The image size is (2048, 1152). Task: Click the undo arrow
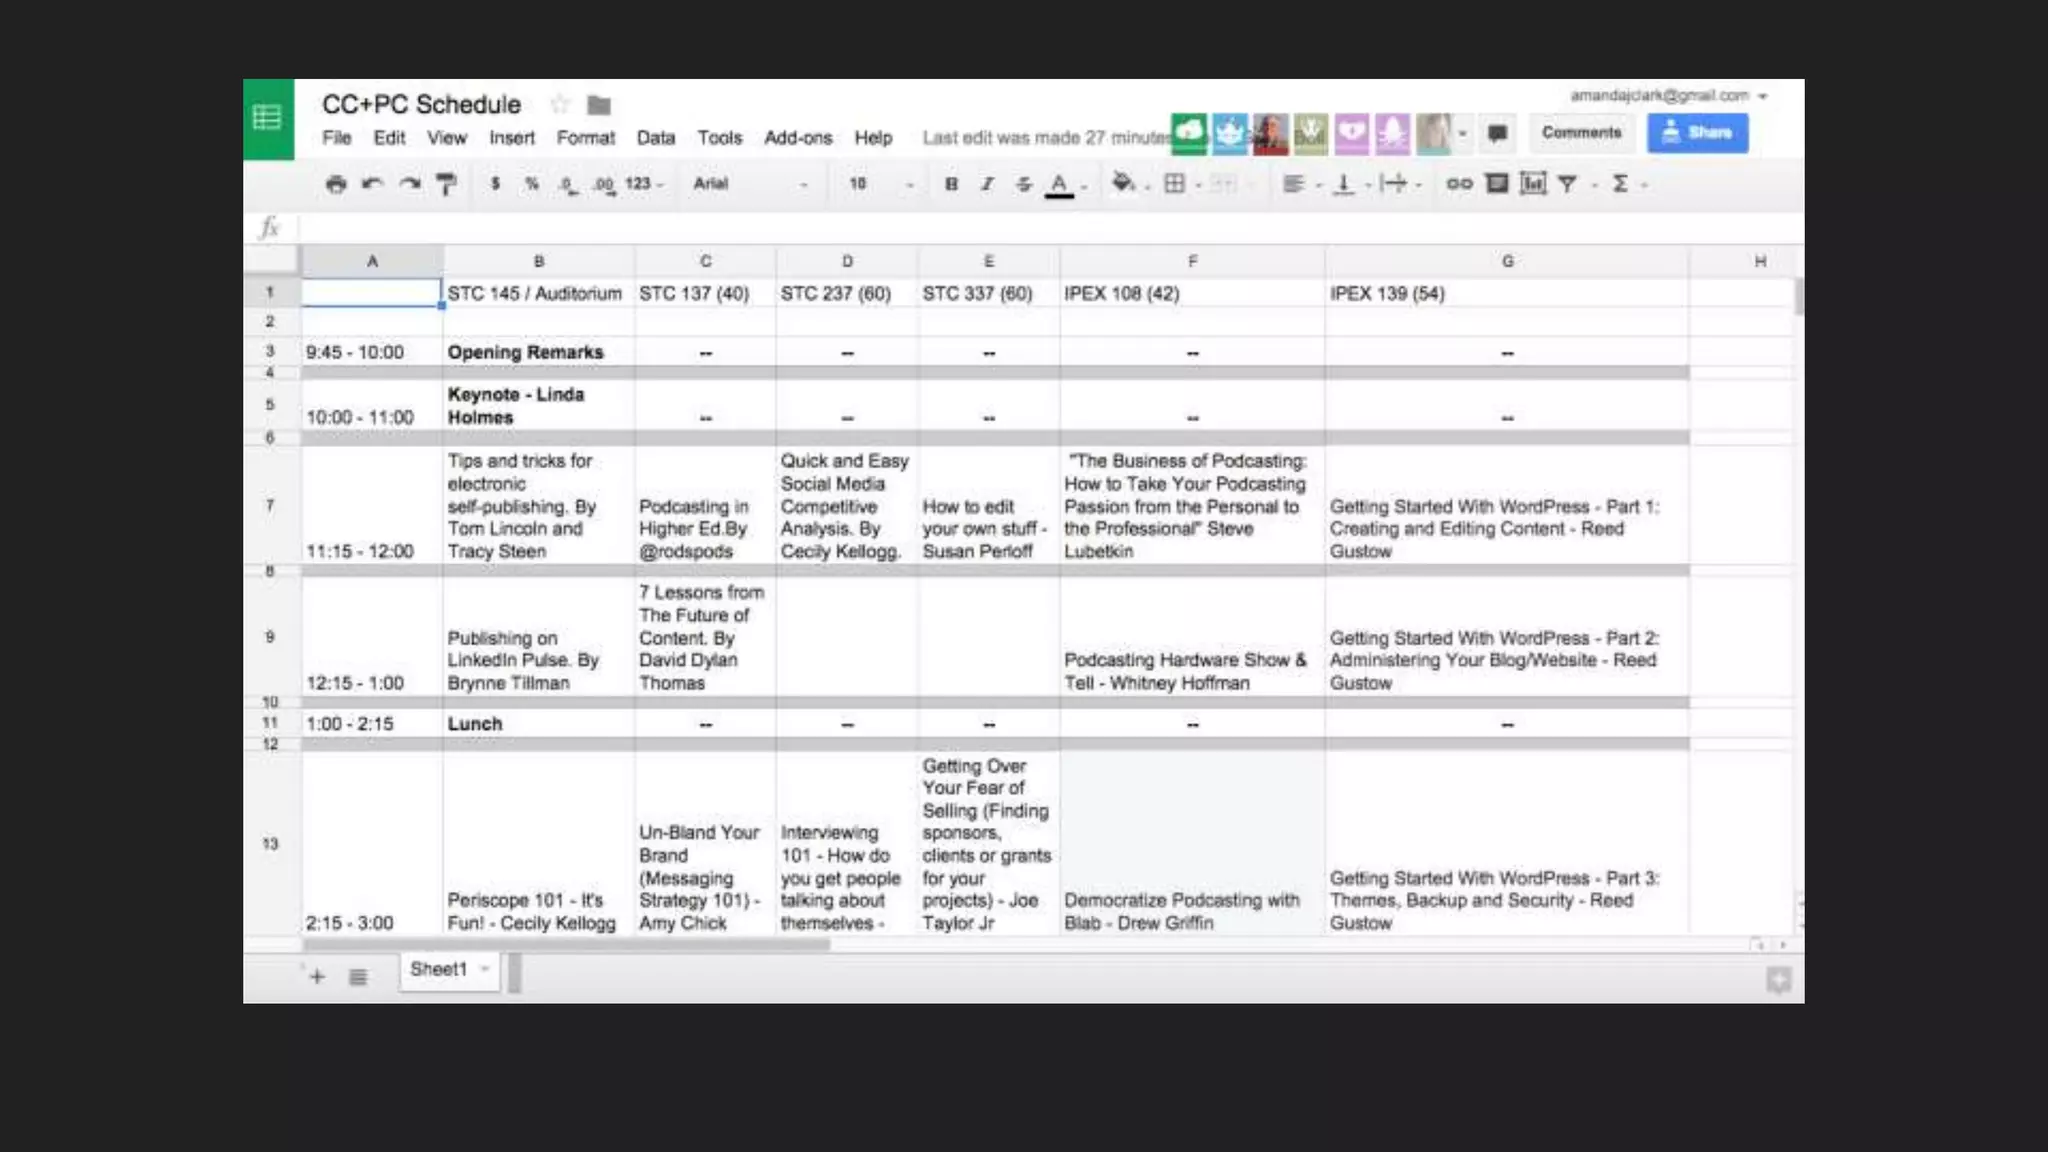pos(372,184)
